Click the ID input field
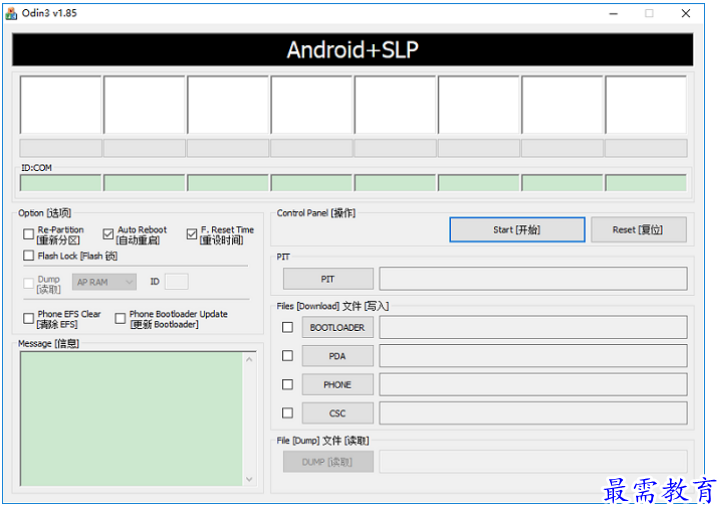The image size is (725, 522). (177, 282)
